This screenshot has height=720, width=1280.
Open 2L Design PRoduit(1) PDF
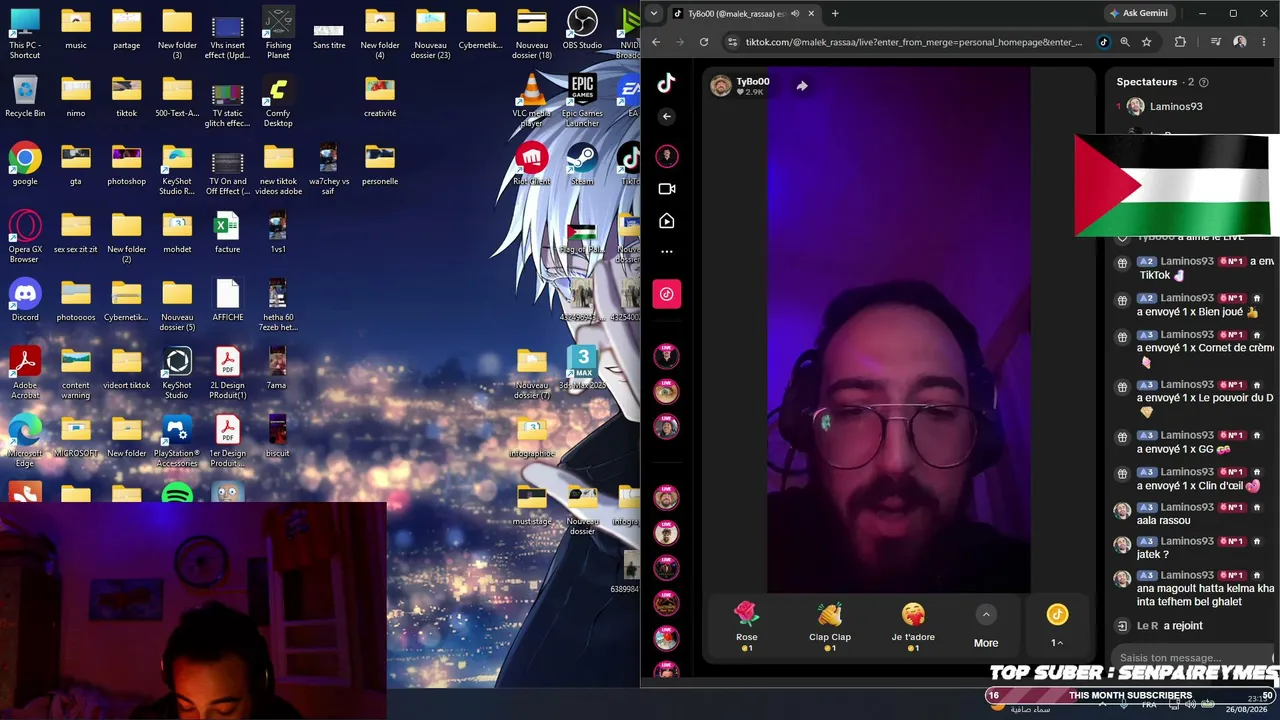pyautogui.click(x=227, y=373)
